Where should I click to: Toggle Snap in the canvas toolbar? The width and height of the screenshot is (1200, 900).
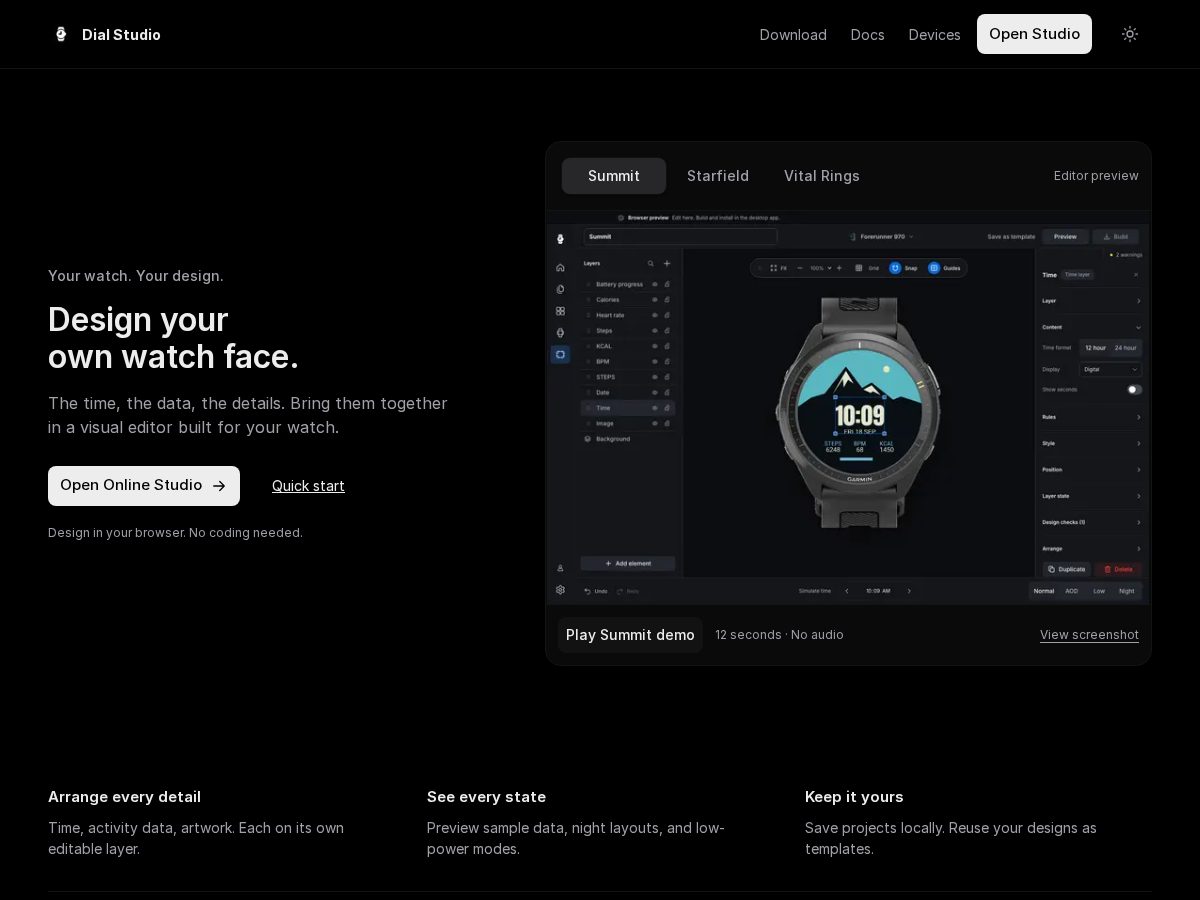pos(903,268)
